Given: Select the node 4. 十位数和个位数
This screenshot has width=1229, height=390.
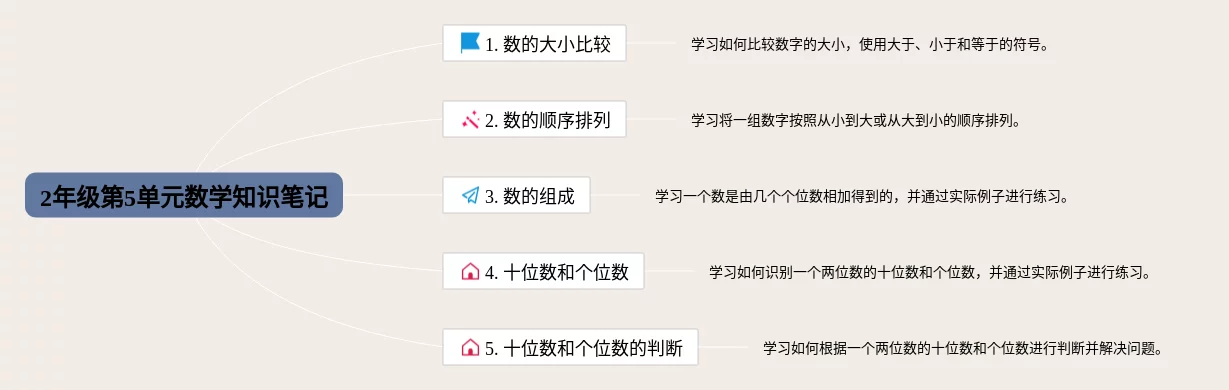Looking at the screenshot, I should point(543,271).
